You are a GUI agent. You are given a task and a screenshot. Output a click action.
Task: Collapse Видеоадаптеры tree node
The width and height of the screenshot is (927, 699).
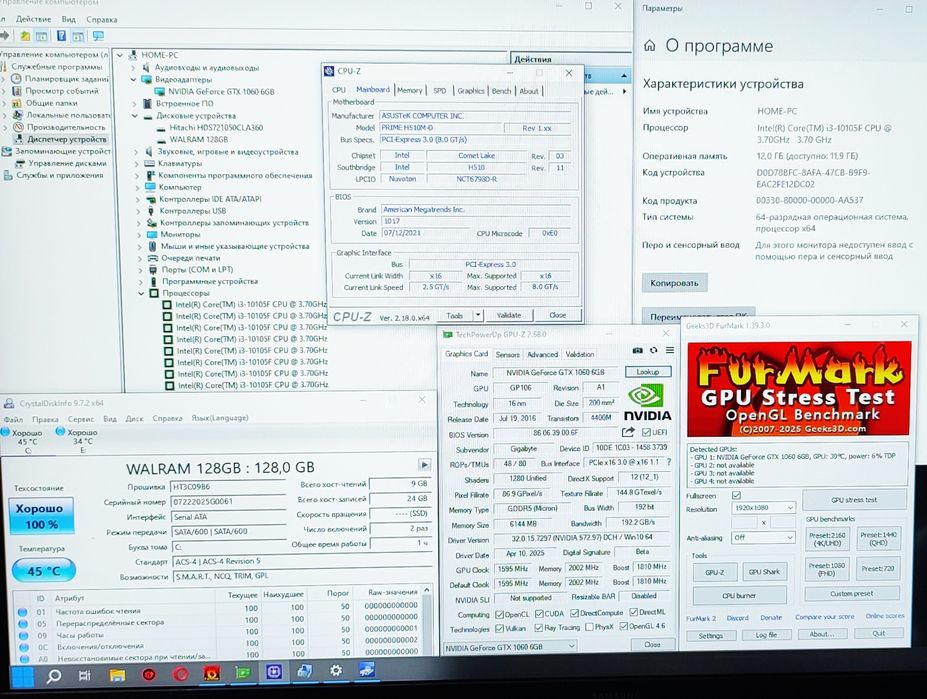tap(133, 79)
